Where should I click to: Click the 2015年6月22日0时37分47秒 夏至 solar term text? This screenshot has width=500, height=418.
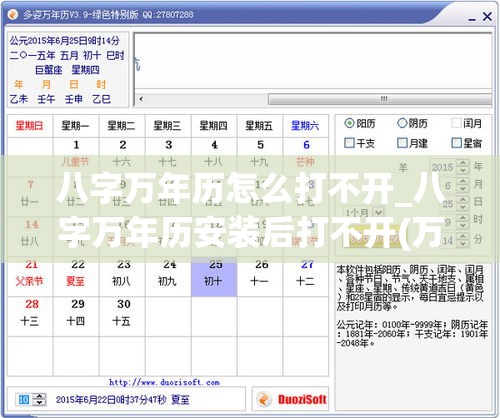[122, 399]
